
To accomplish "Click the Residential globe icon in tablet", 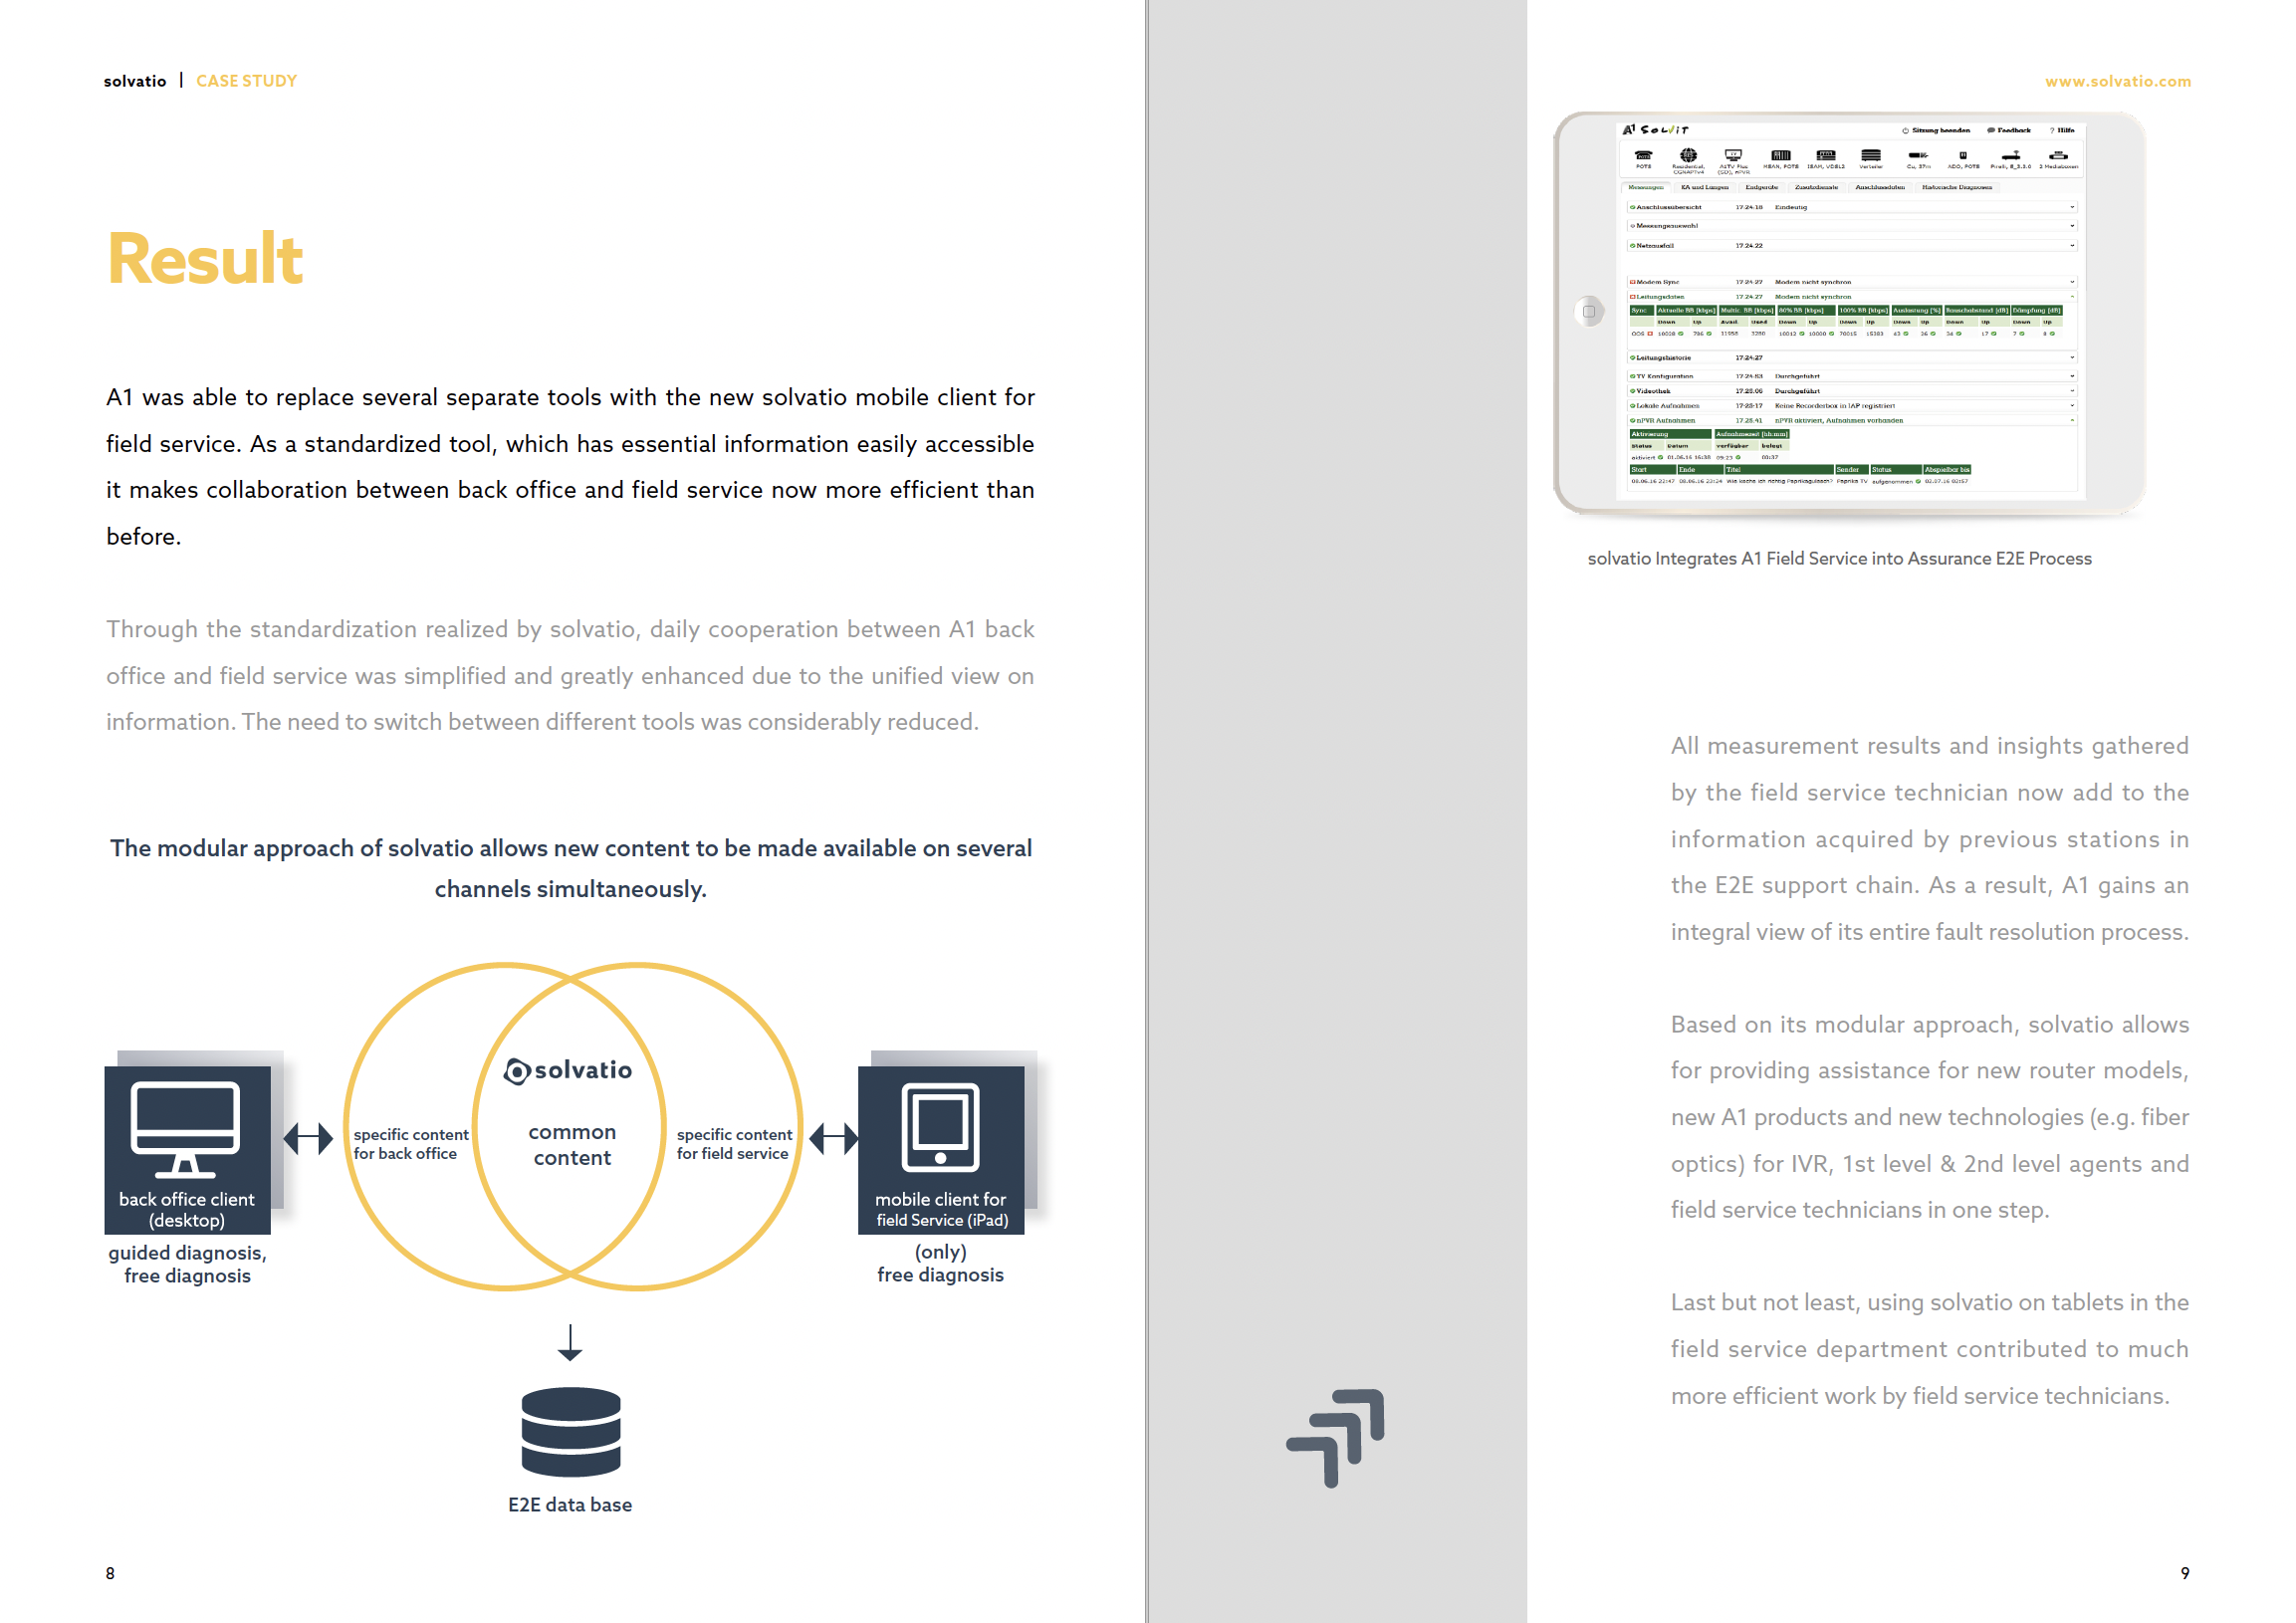I will tap(1688, 155).
